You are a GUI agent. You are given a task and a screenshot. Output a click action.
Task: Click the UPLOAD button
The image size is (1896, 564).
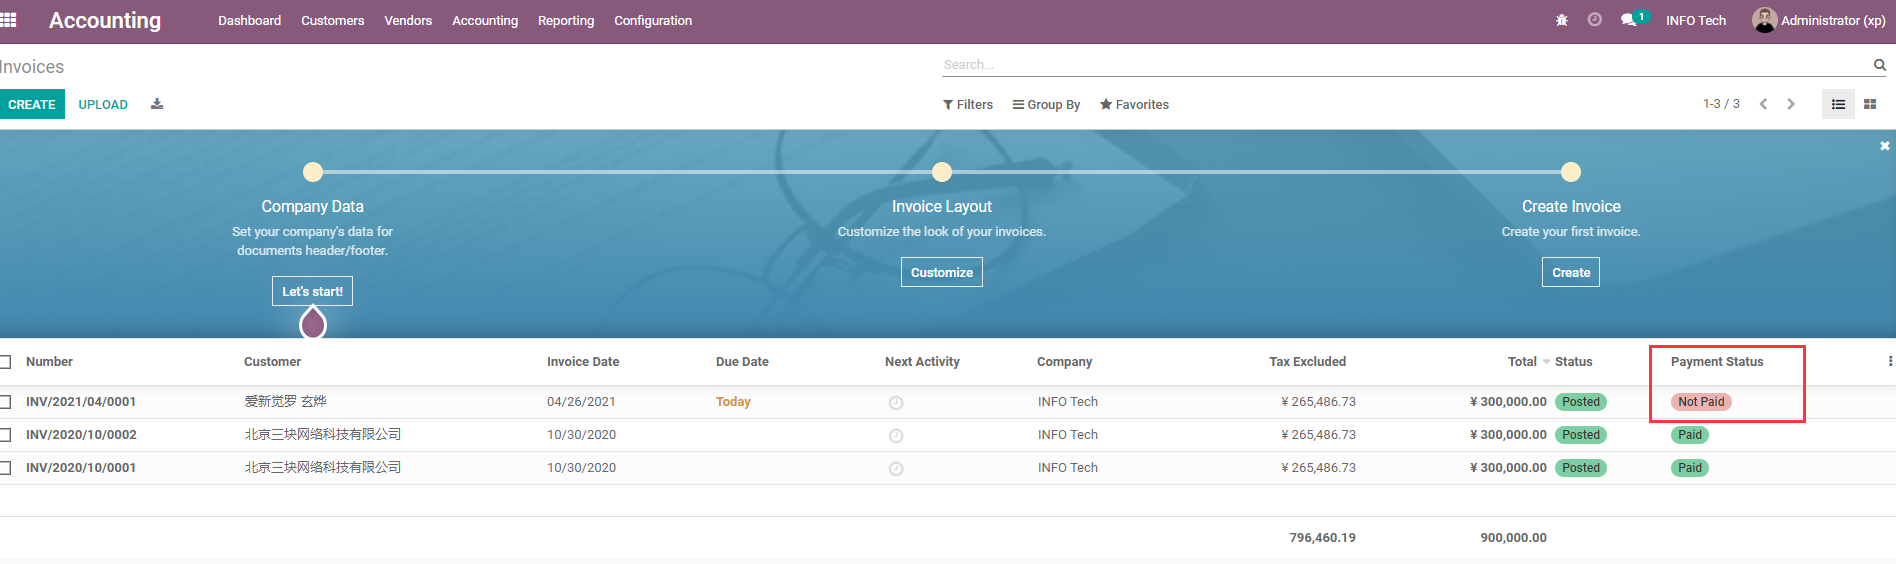pos(103,104)
